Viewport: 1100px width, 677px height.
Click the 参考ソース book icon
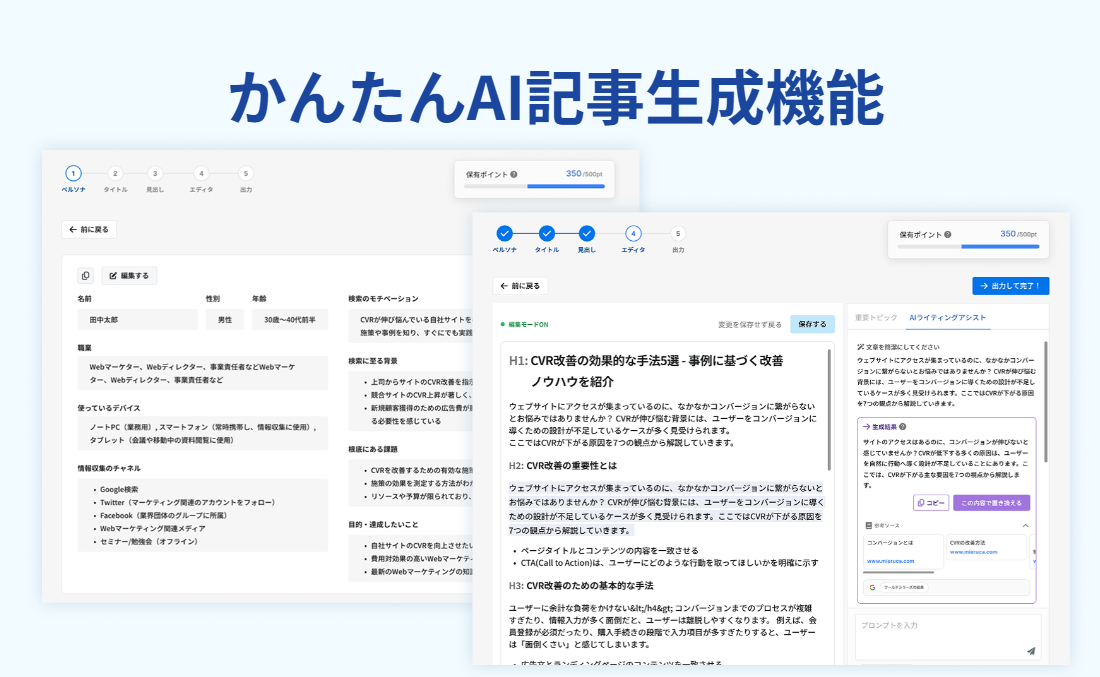(x=868, y=525)
